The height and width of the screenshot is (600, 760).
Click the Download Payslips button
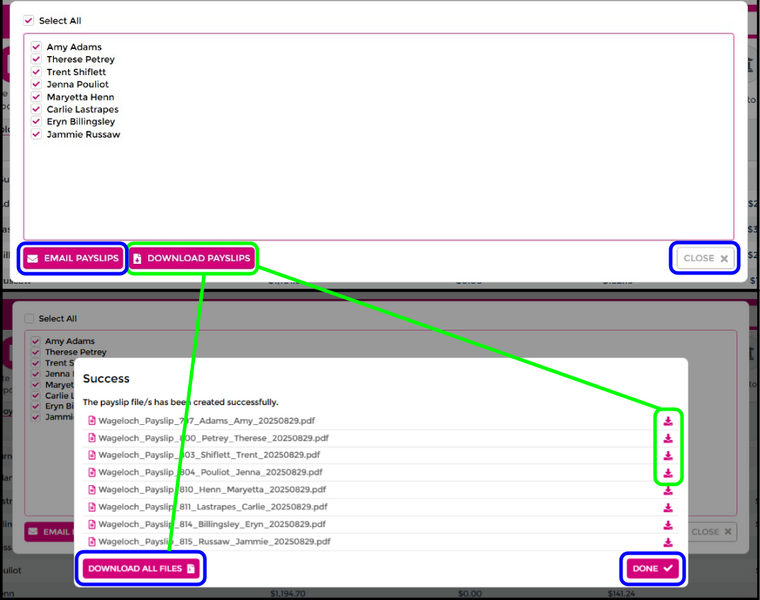(x=192, y=258)
